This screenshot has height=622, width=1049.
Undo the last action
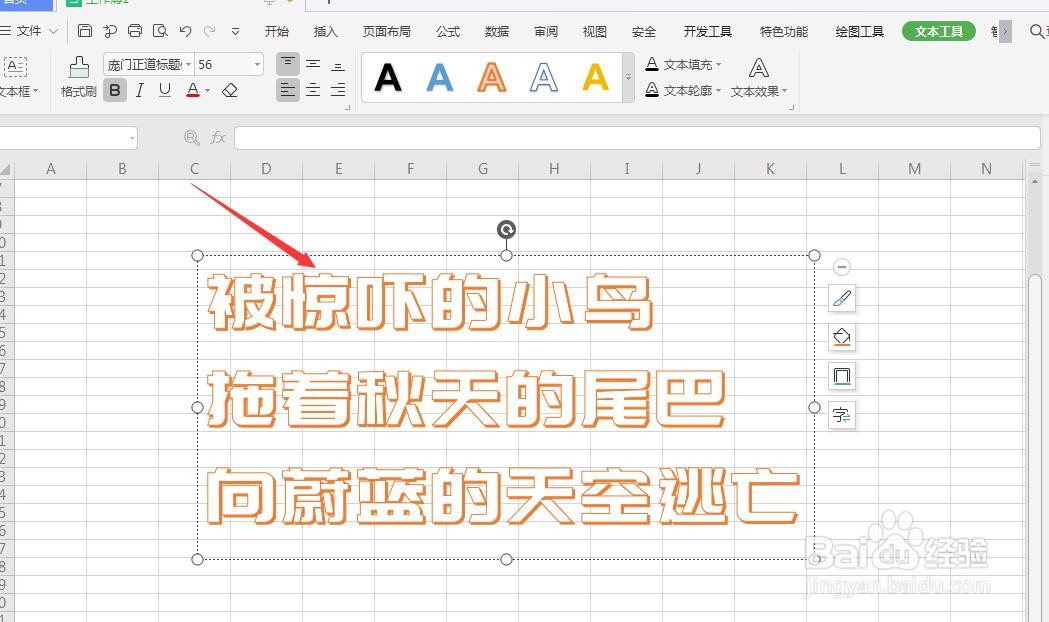pyautogui.click(x=185, y=31)
